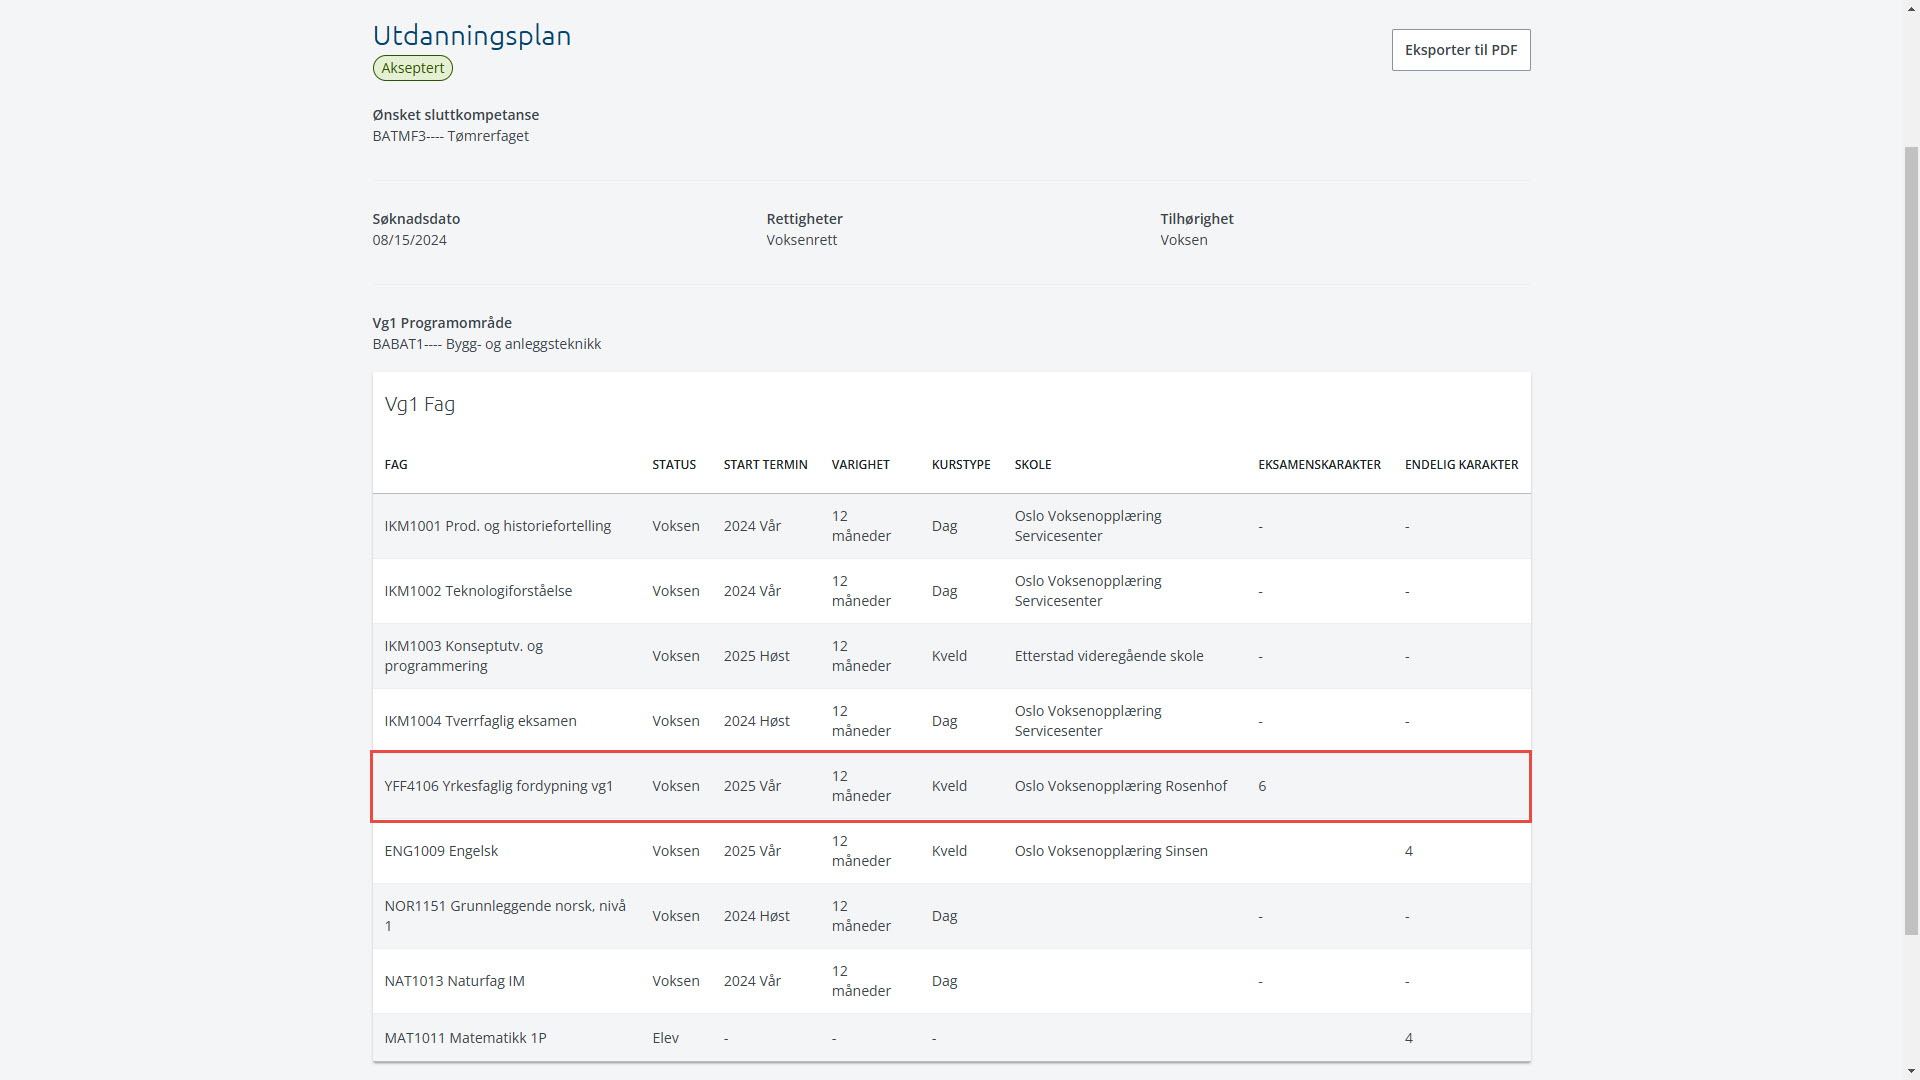The height and width of the screenshot is (1080, 1920).
Task: Click the SKOLE column header
Action: (x=1032, y=465)
